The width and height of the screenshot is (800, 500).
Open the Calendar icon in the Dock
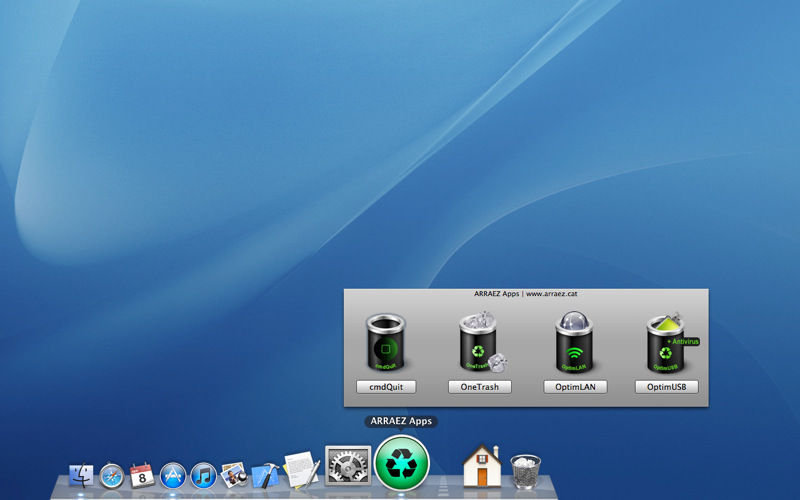142,475
